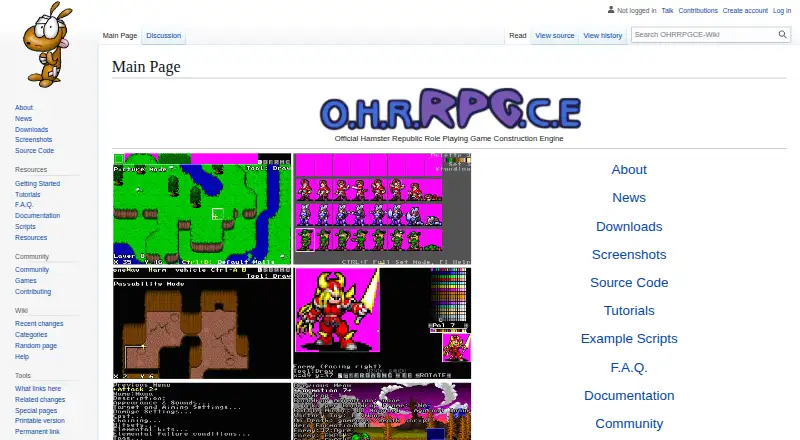800x440 pixels.
Task: Open Source Code in the left sidebar
Action: click(x=34, y=151)
